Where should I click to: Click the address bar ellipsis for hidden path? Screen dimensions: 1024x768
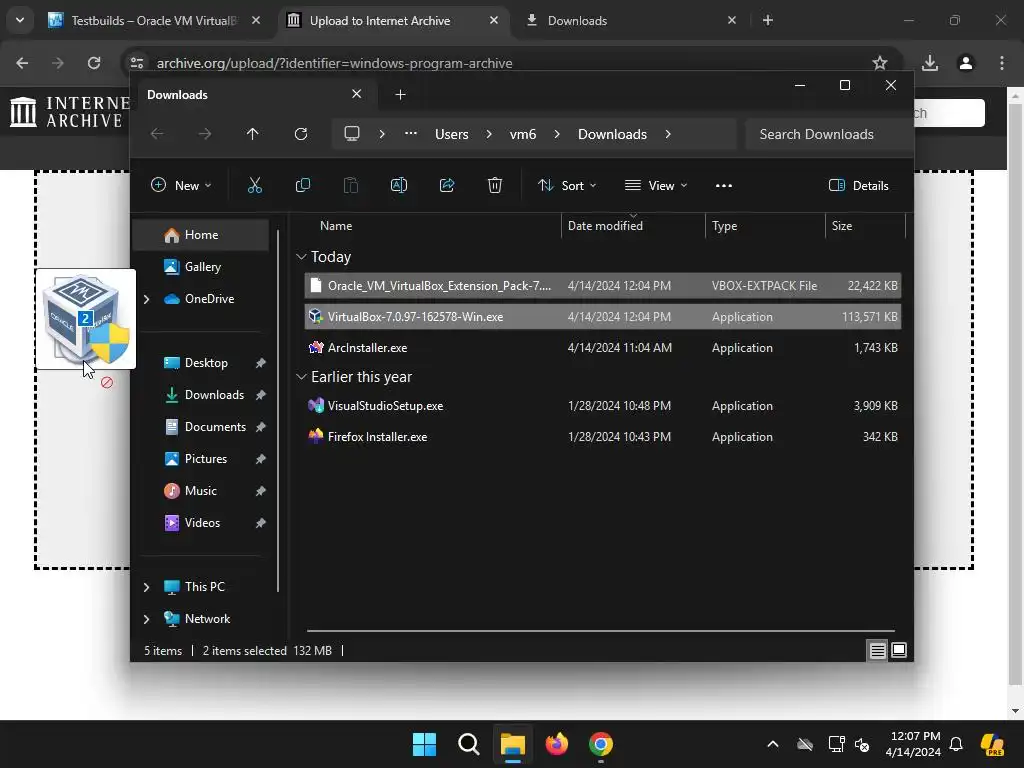[411, 134]
